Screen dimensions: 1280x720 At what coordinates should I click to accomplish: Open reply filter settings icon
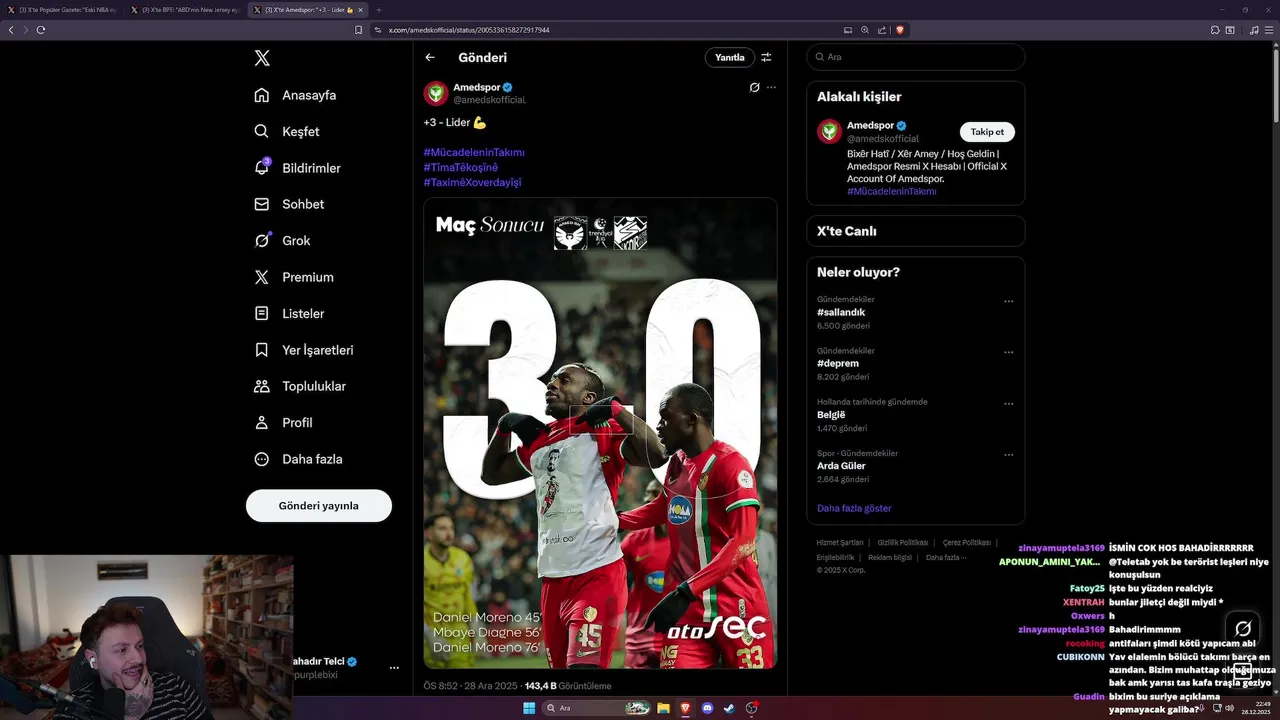point(766,57)
